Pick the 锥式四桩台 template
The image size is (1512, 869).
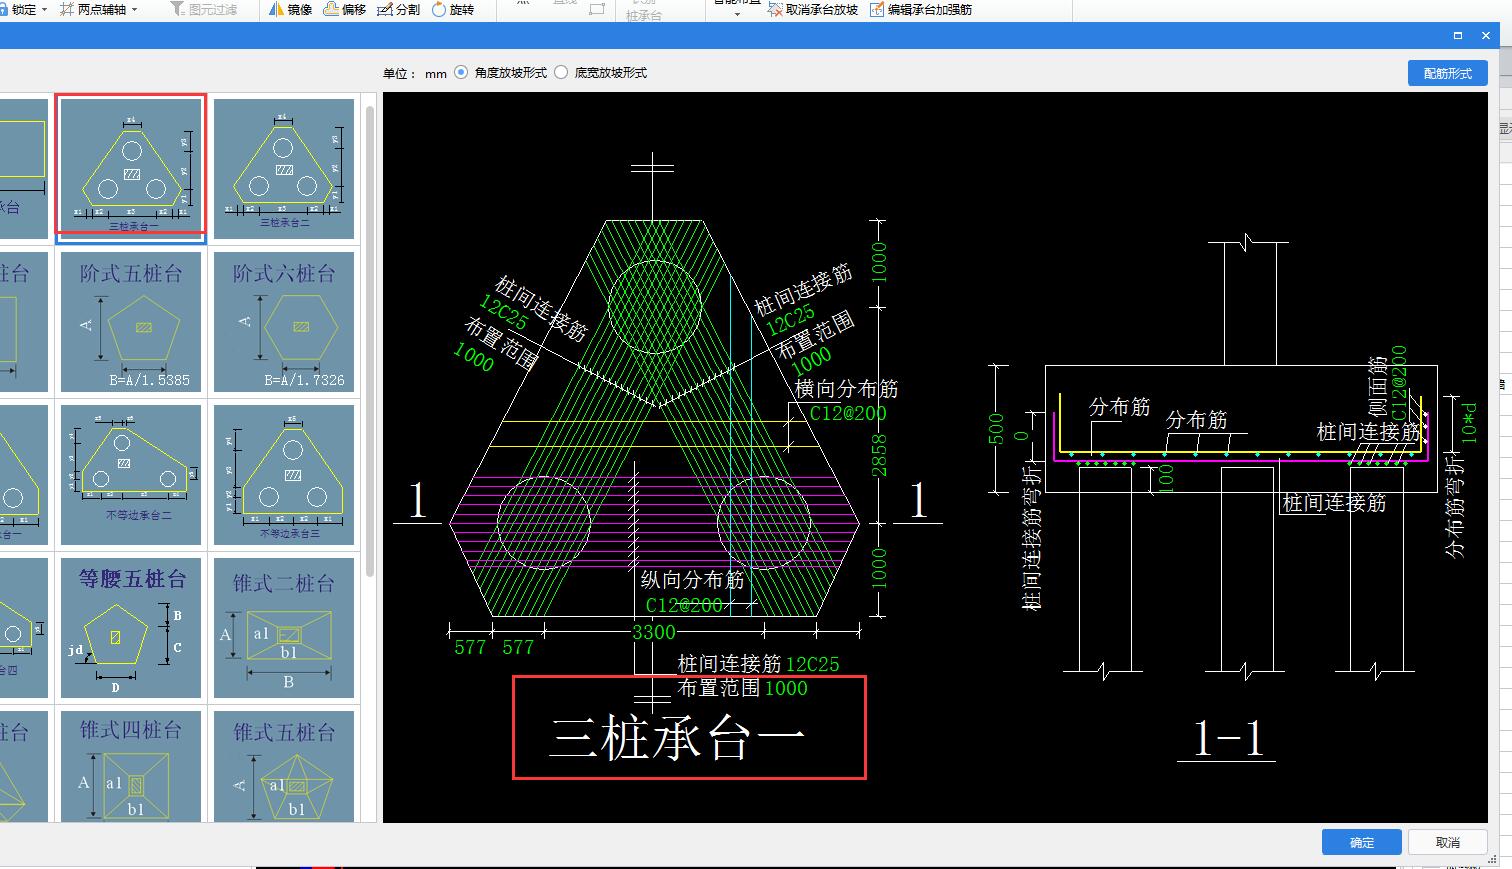pyautogui.click(x=131, y=766)
